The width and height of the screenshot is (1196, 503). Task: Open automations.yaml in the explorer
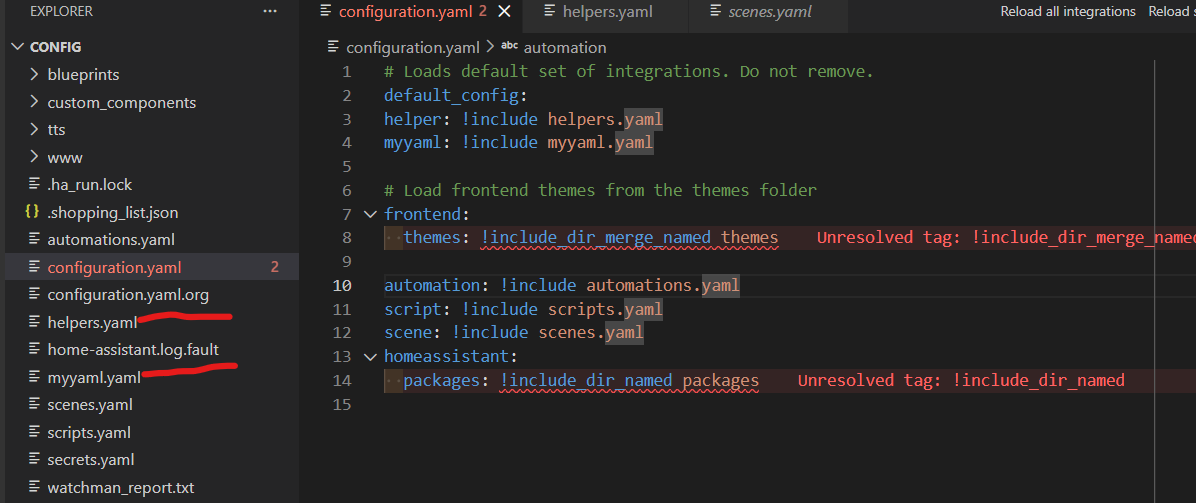click(x=111, y=240)
